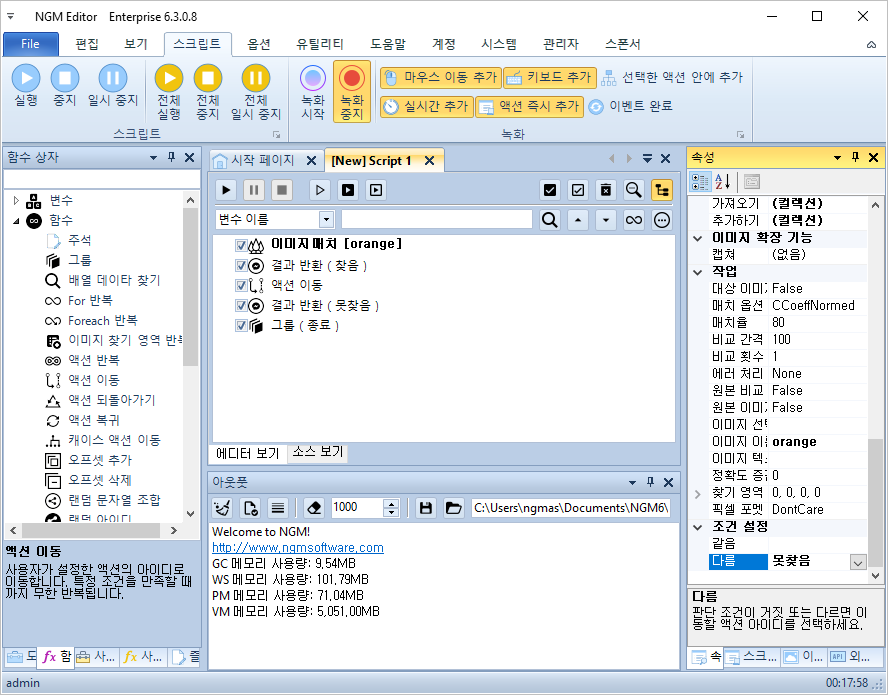
Task: Expand the 변수 tree node
Action: (16, 200)
